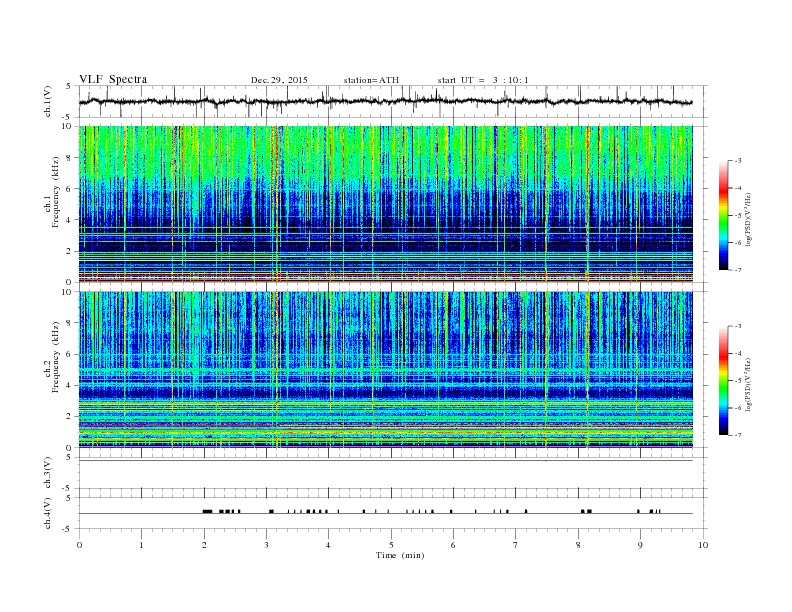Click the ch.2 spectrogram plot area

point(385,370)
